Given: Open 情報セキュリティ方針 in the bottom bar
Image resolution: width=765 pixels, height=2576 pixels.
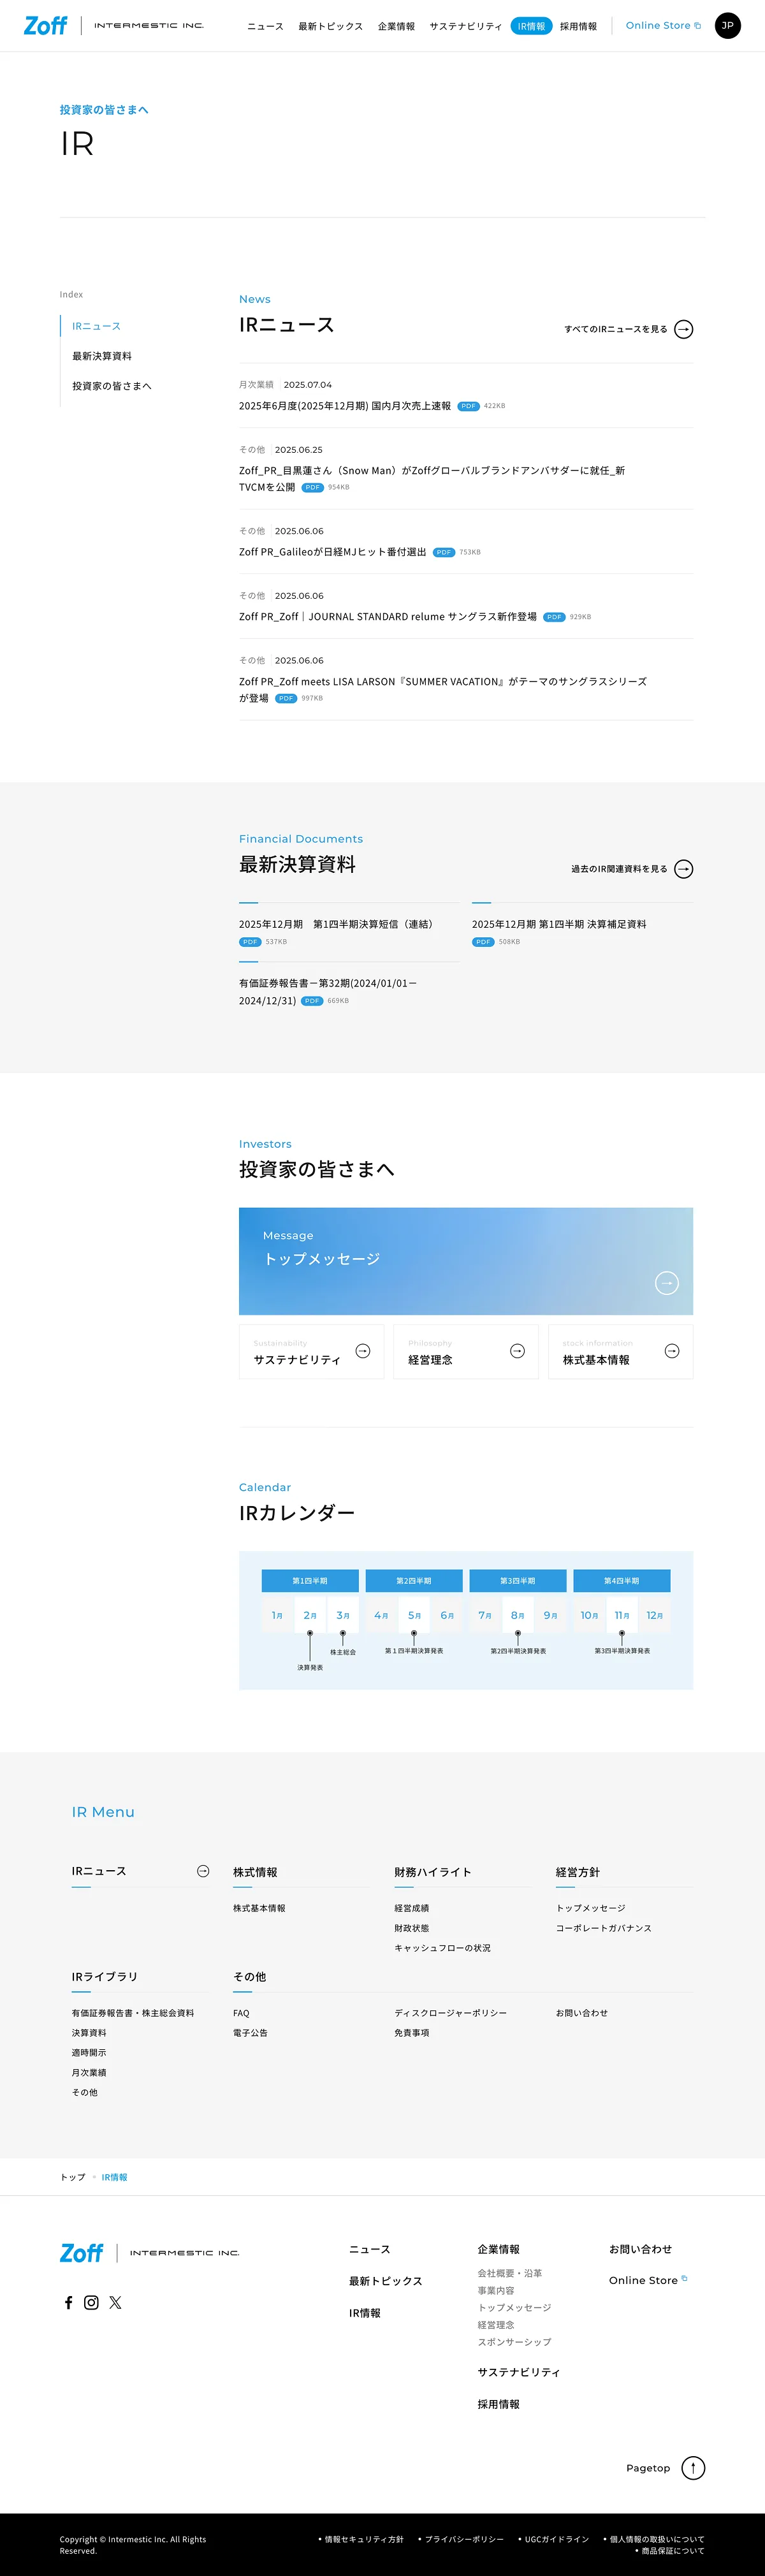Looking at the screenshot, I should coord(364,2539).
